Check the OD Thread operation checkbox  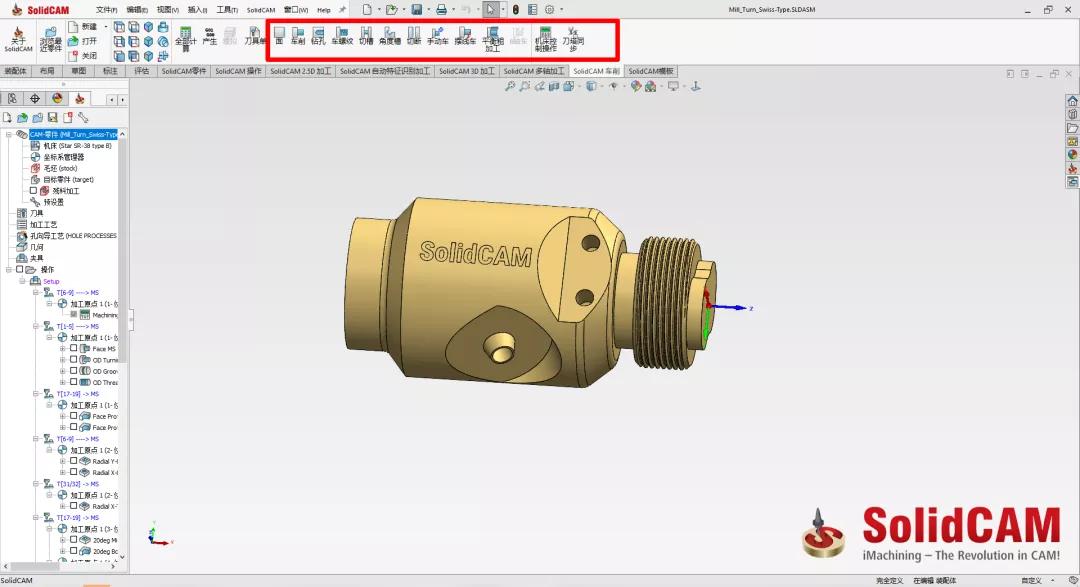click(74, 382)
